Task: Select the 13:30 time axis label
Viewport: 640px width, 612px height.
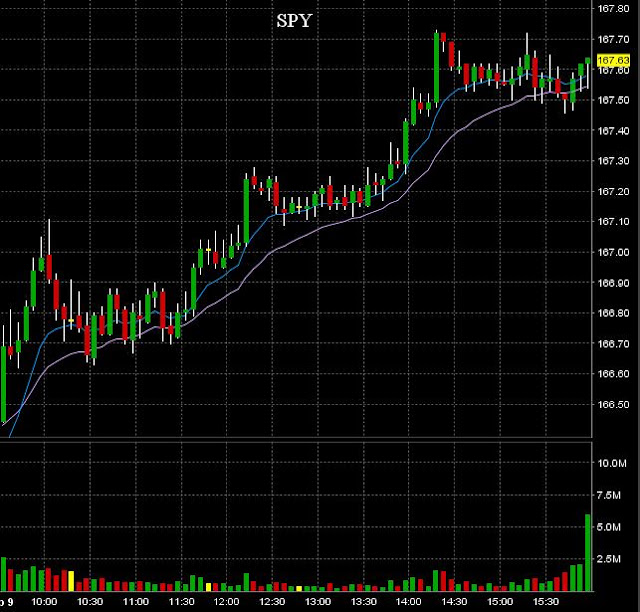Action: tap(364, 602)
